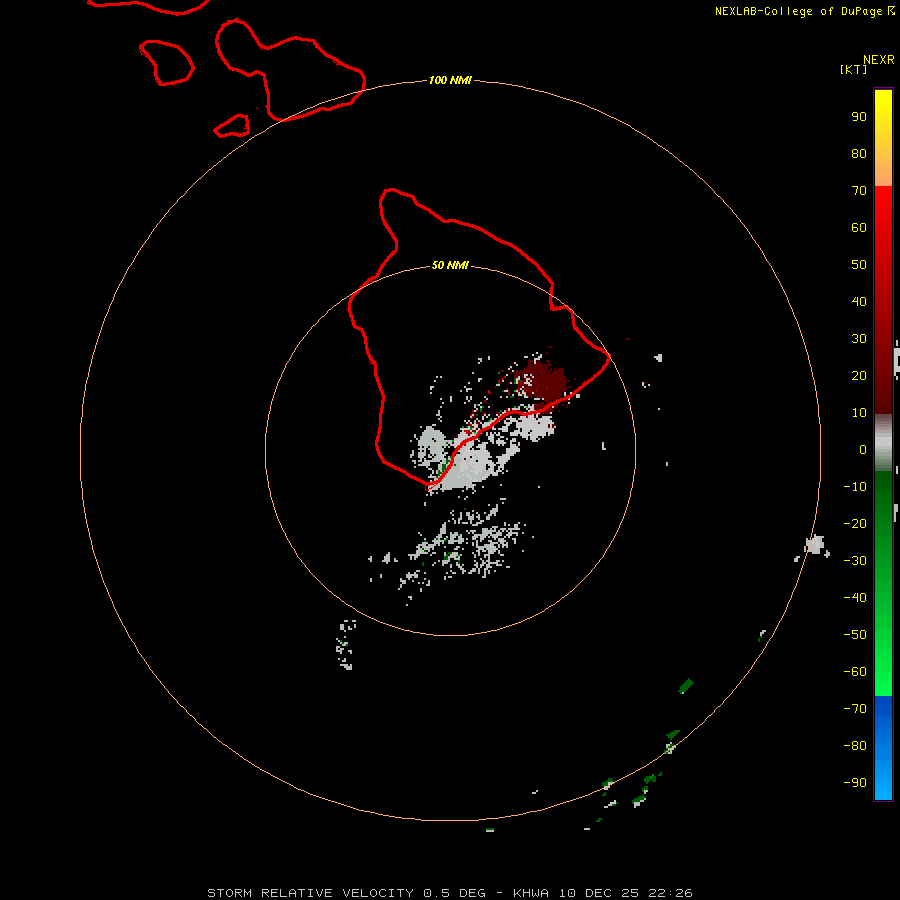Click the [KT] units label above the color scale
900x900 pixels.
853,69
